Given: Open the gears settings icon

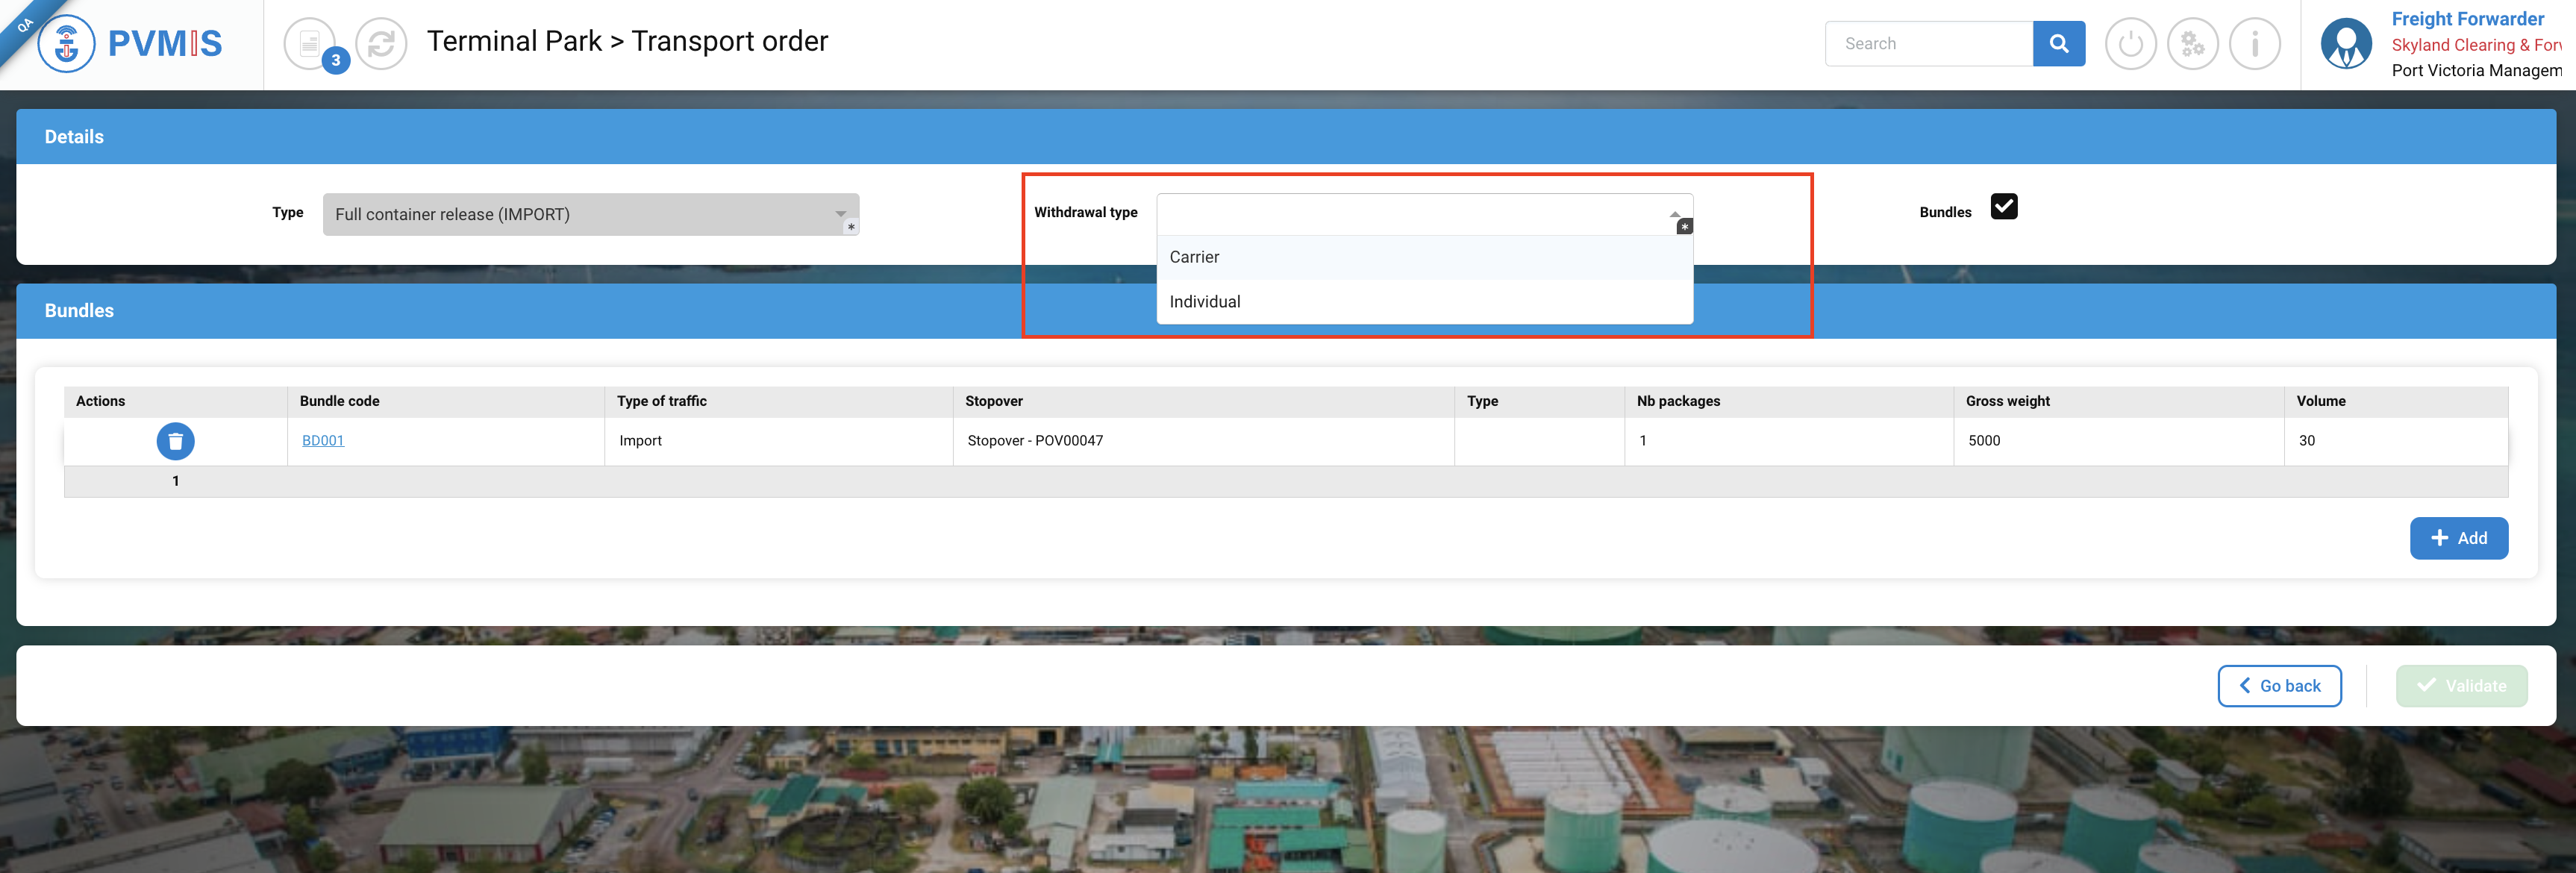Looking at the screenshot, I should click(x=2192, y=43).
